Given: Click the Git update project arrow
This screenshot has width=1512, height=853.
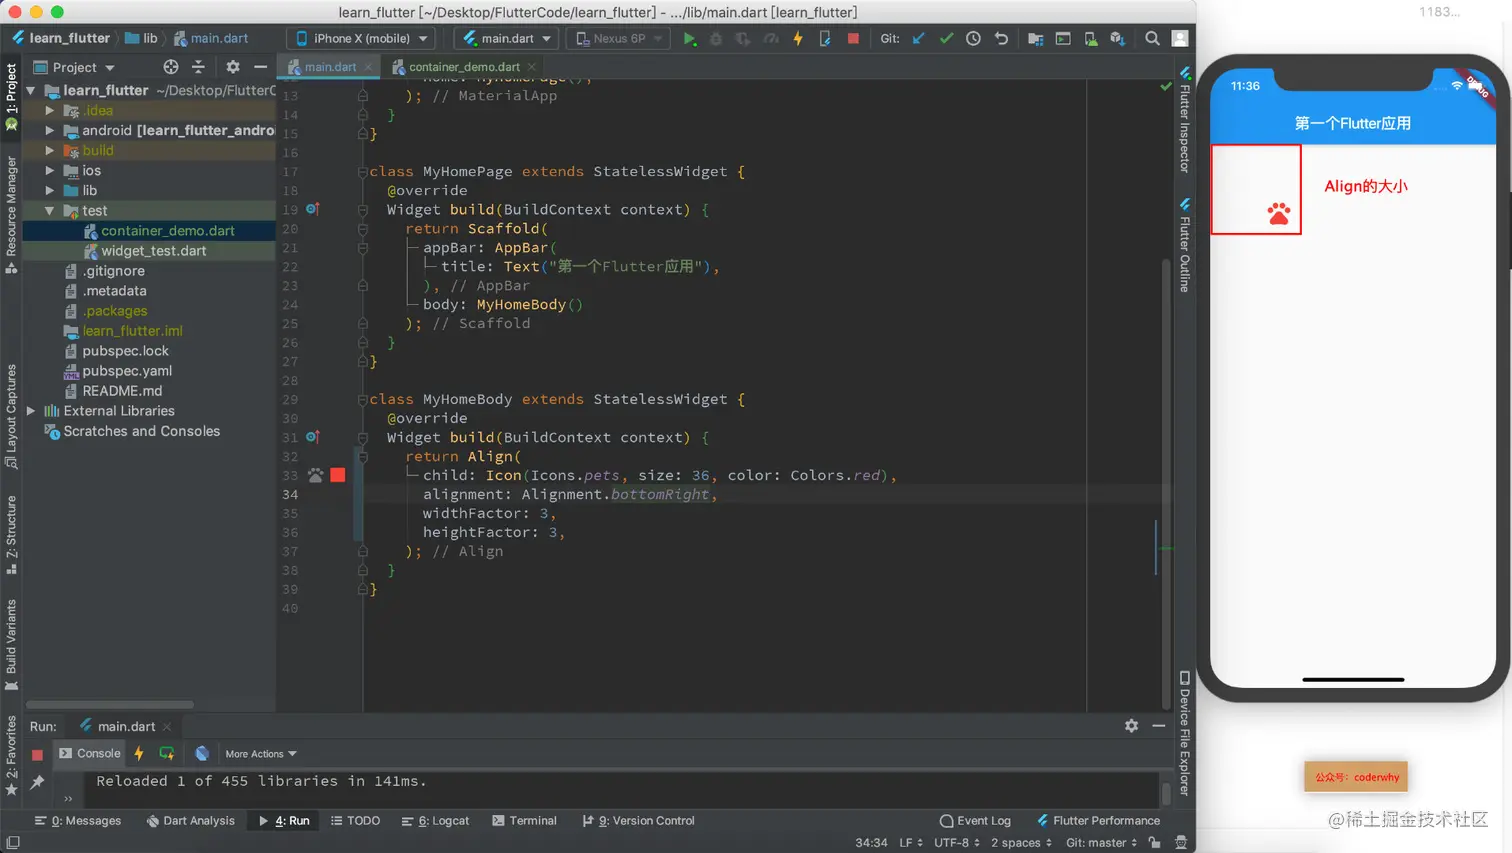Looking at the screenshot, I should tap(918, 39).
